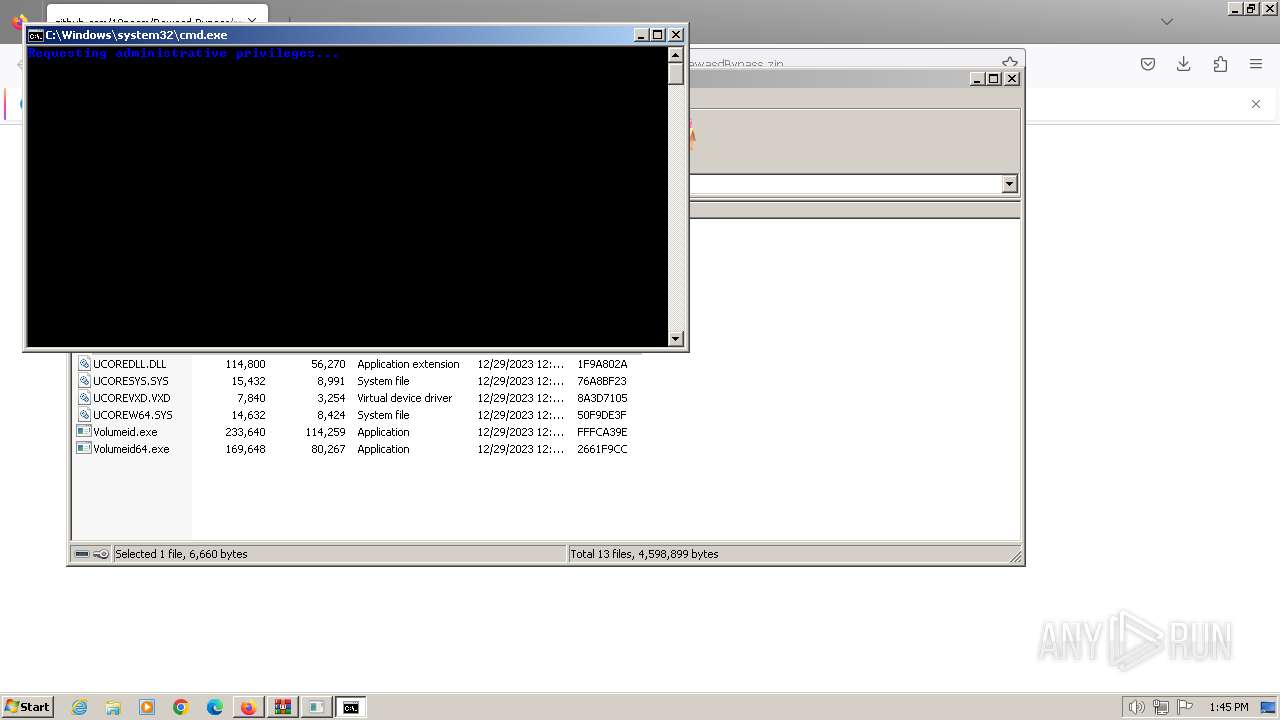The width and height of the screenshot is (1280, 720).
Task: Open Firefox hamburger application menu
Action: tap(1256, 64)
